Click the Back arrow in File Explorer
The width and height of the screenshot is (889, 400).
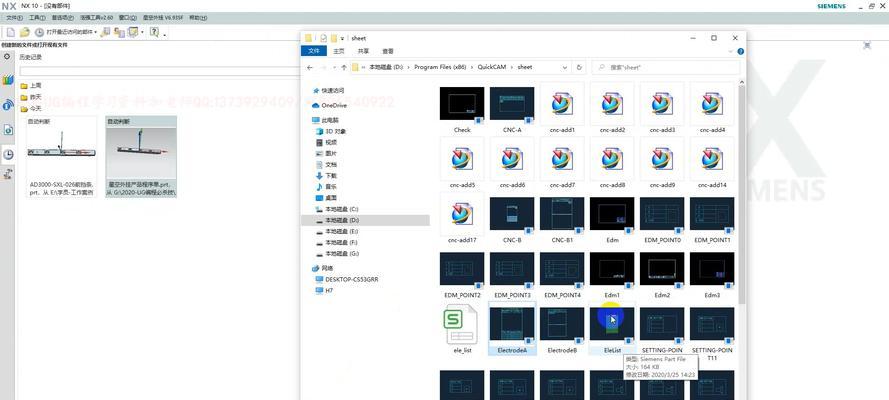click(x=310, y=67)
